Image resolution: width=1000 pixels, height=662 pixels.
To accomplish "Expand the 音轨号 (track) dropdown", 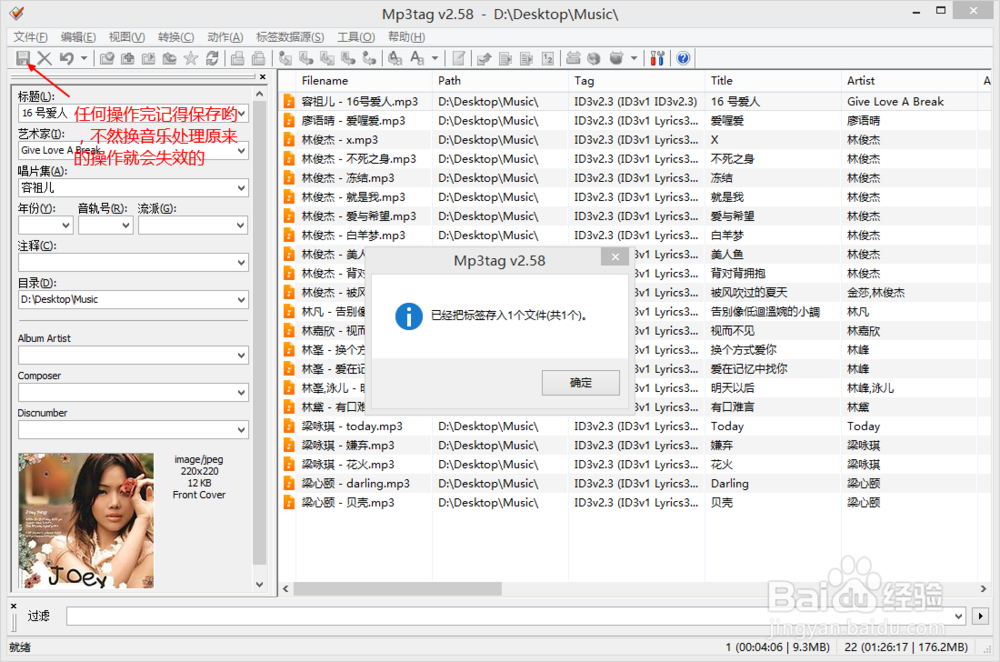I will [x=126, y=225].
